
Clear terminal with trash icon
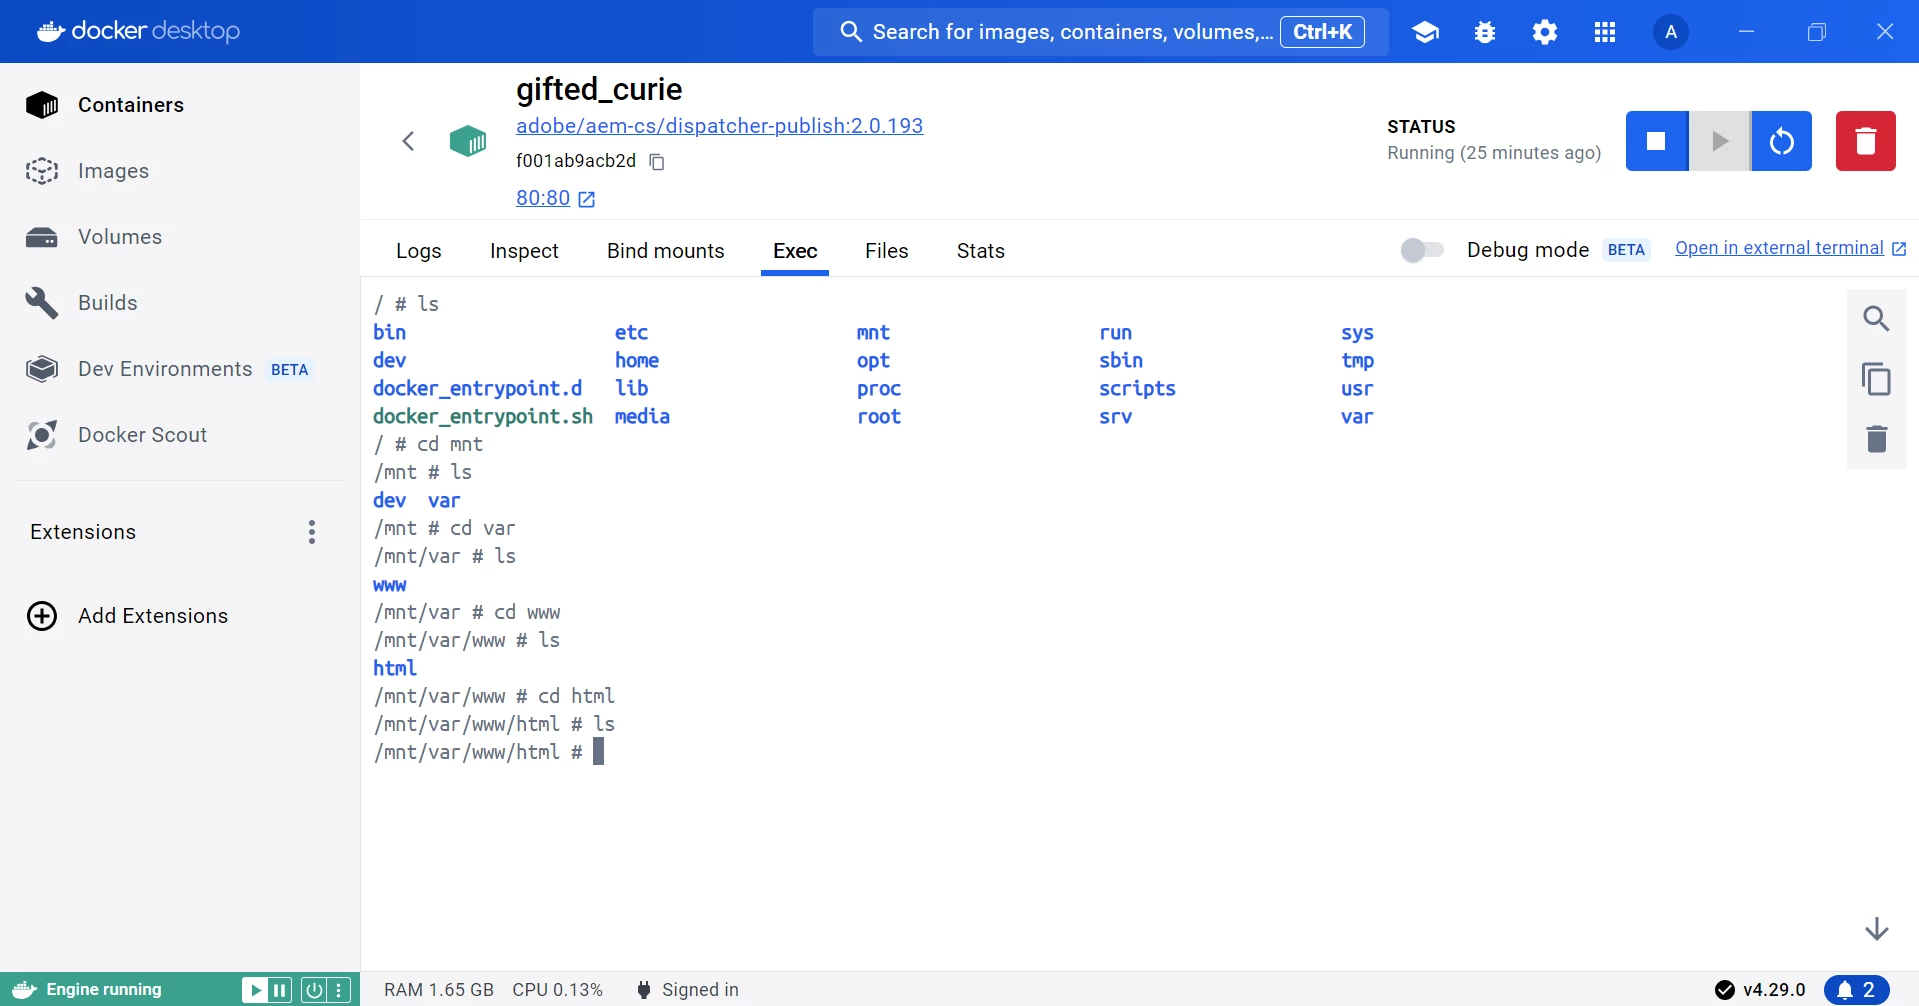click(1876, 438)
